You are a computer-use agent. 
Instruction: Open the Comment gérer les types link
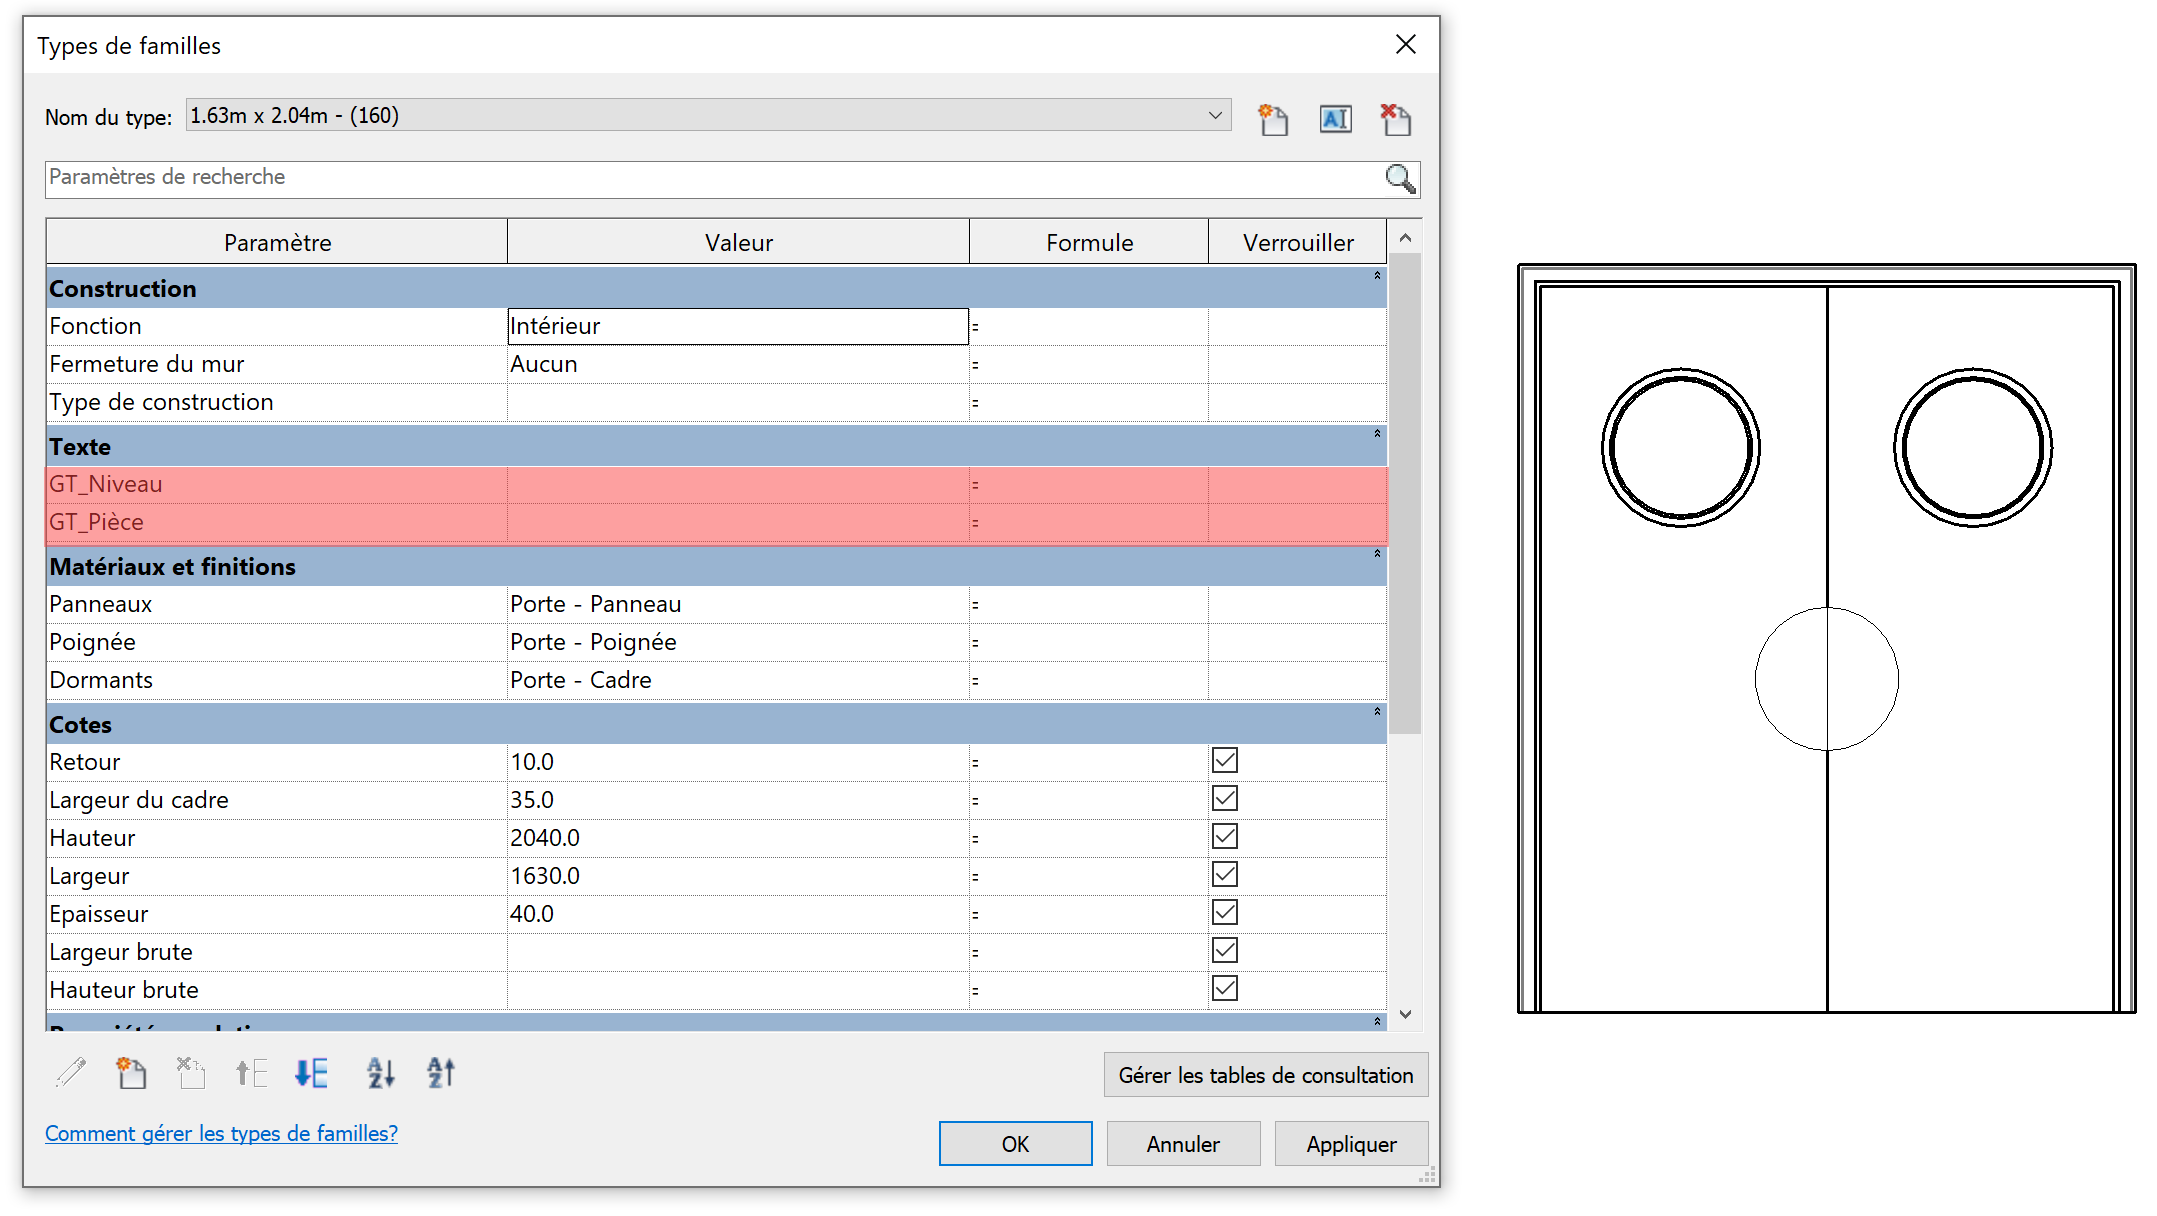coord(221,1133)
